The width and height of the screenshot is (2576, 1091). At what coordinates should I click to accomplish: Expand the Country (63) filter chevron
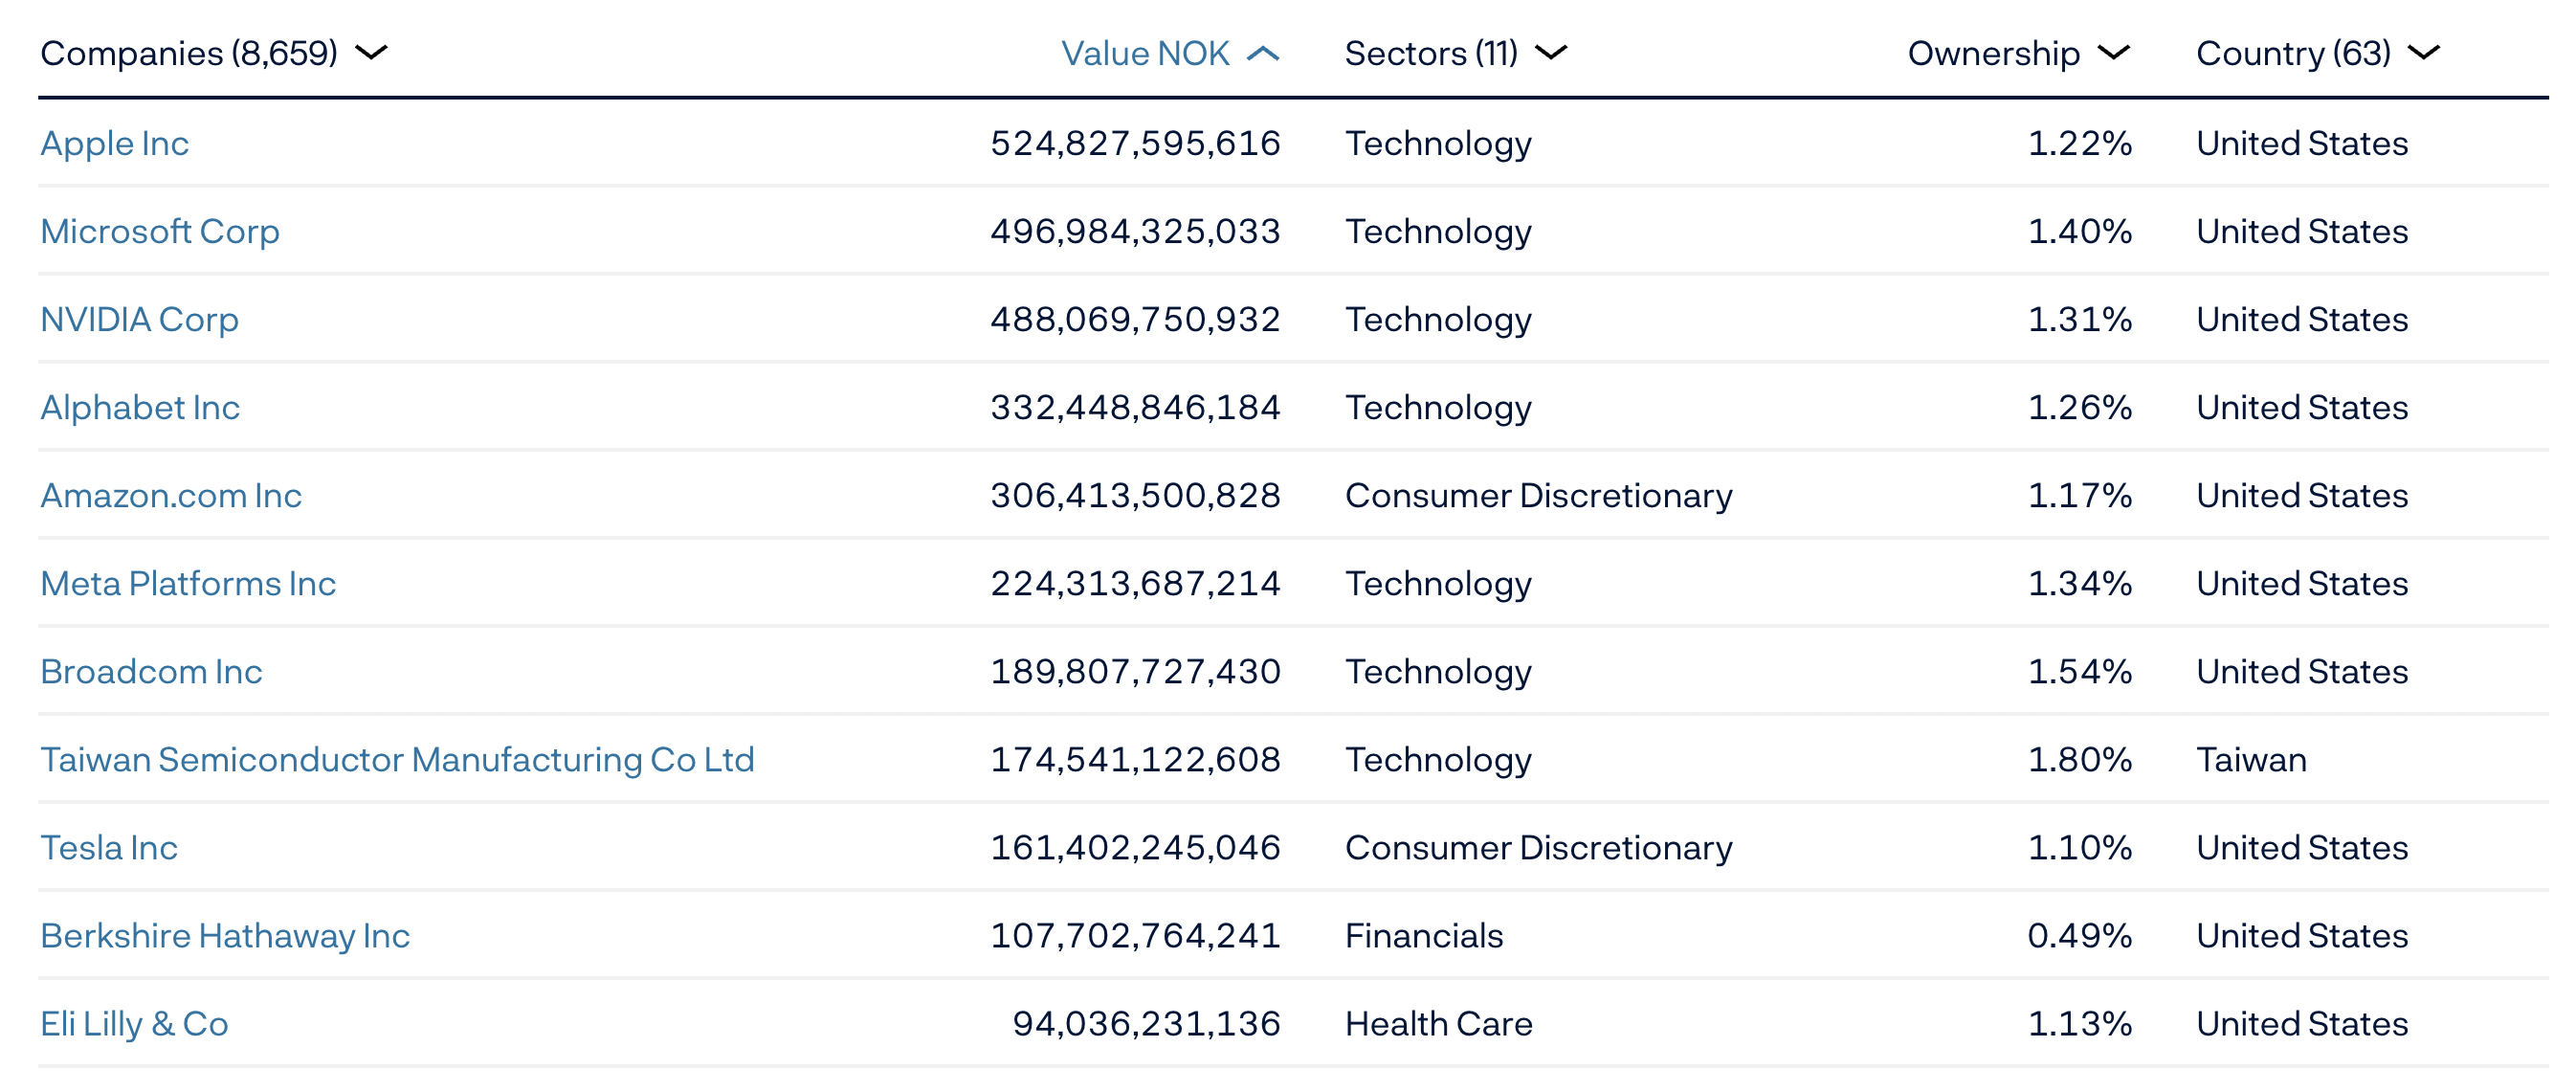[x=2424, y=53]
